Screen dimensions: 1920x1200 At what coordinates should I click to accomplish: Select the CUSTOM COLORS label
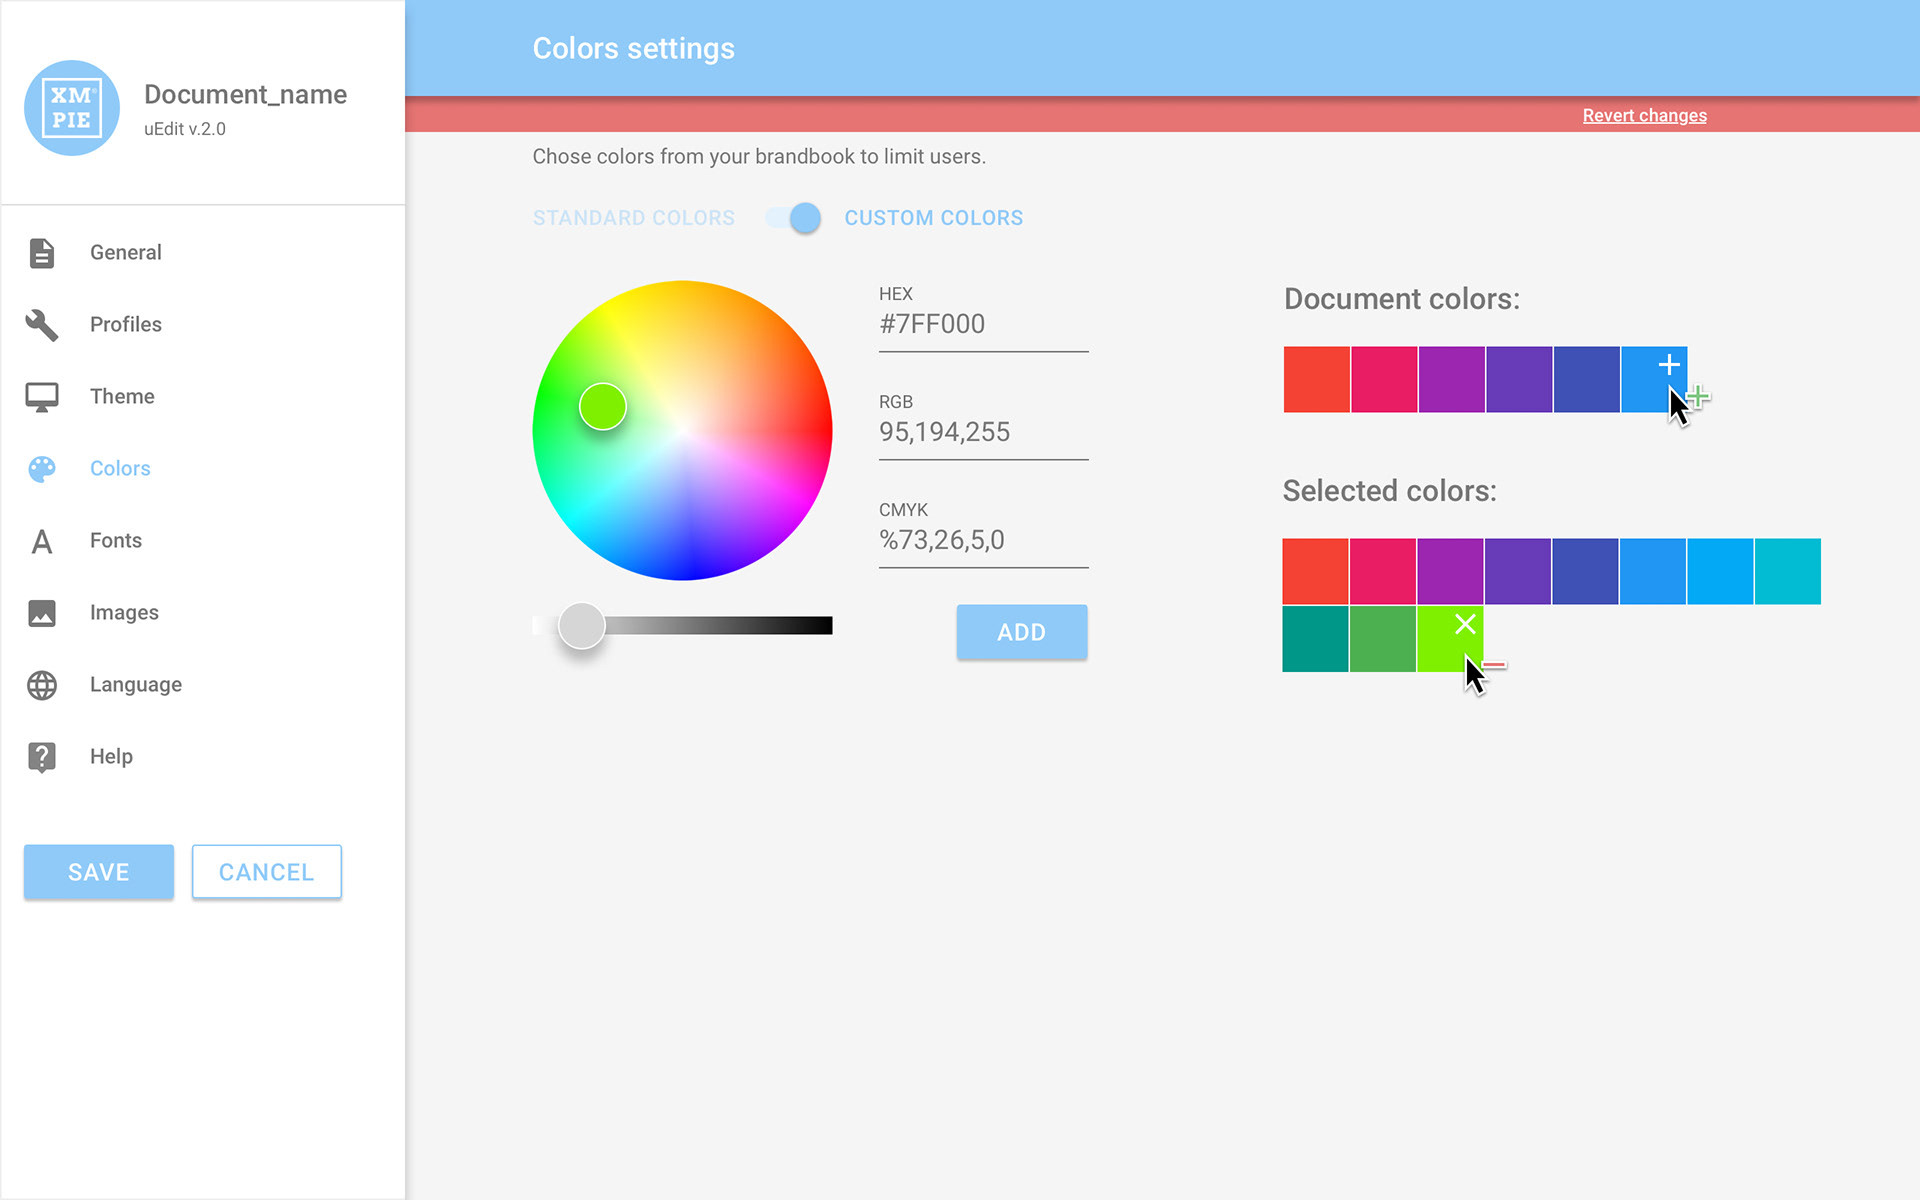tap(934, 218)
